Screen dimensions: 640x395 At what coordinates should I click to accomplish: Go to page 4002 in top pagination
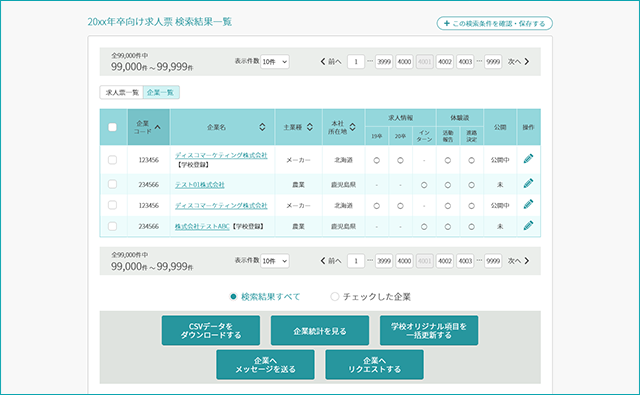444,62
